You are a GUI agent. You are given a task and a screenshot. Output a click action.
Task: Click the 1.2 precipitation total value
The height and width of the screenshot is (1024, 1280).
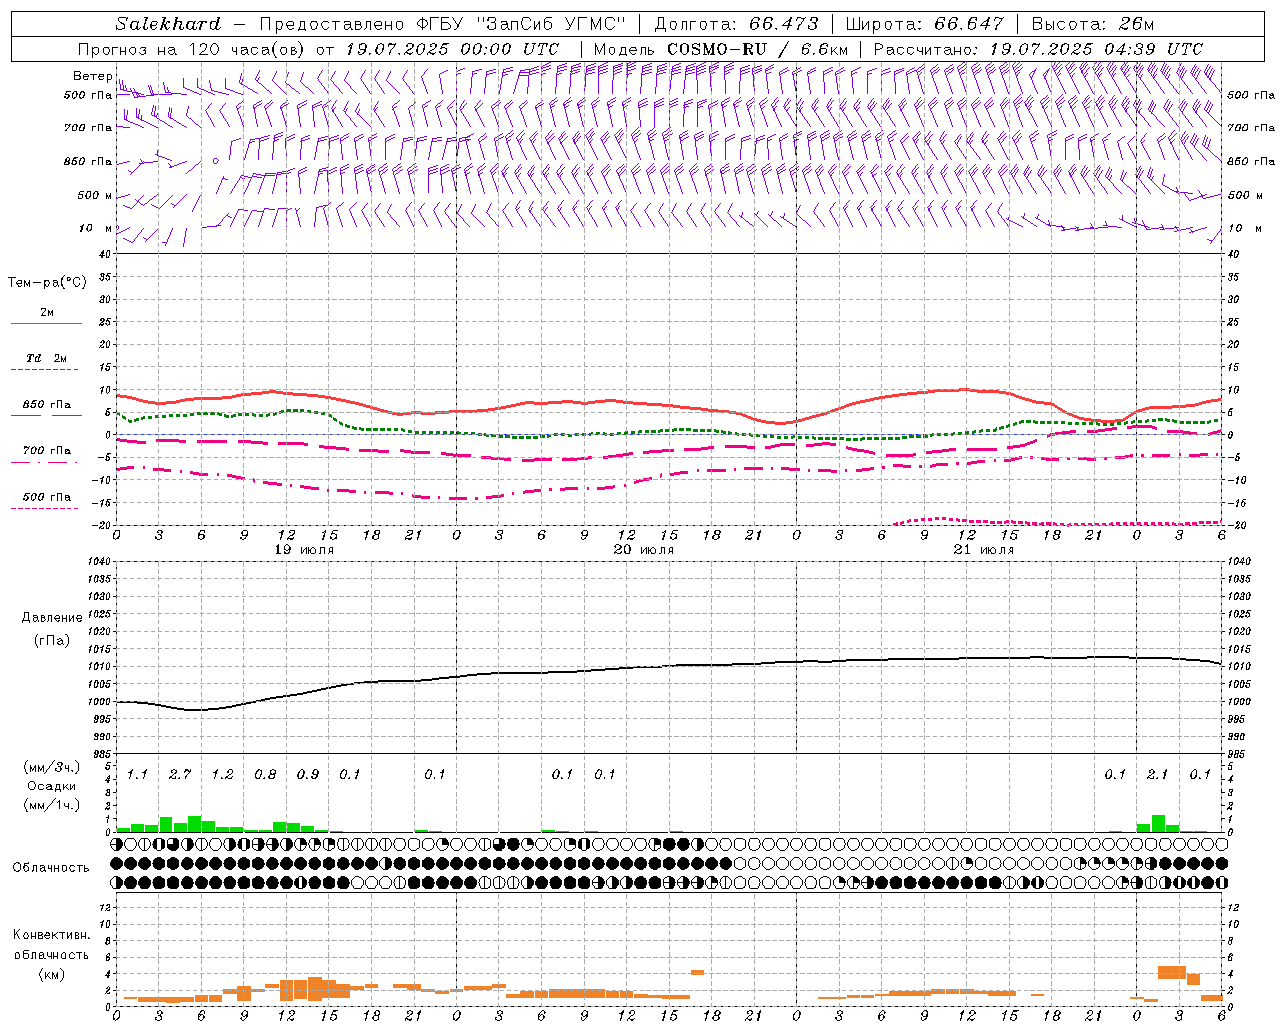222,774
